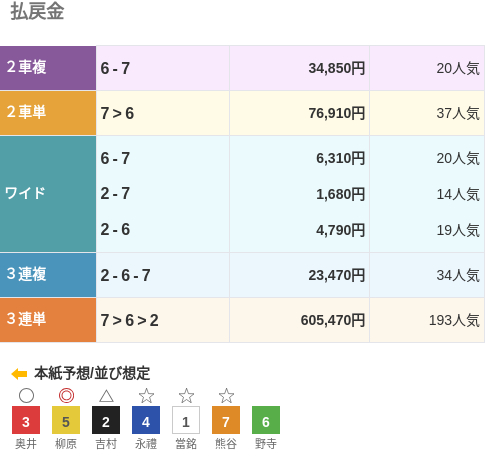This screenshot has width=485, height=468.
Task: Click the 34,850円 payout for 6-7
Action: point(337,68)
